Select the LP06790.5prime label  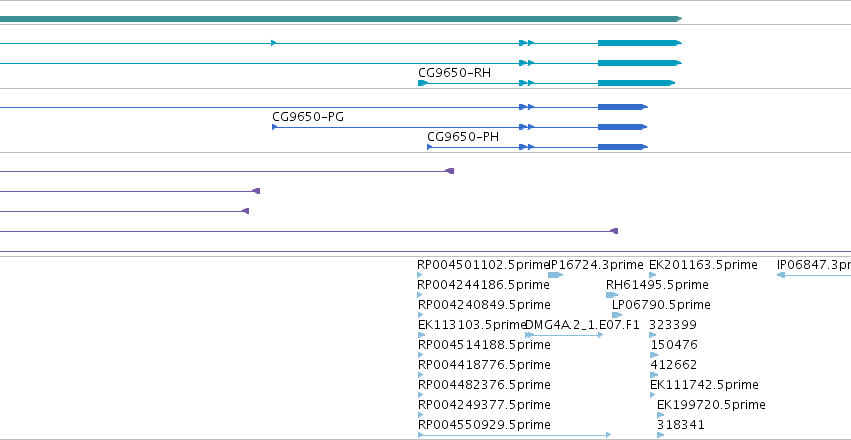tap(661, 305)
